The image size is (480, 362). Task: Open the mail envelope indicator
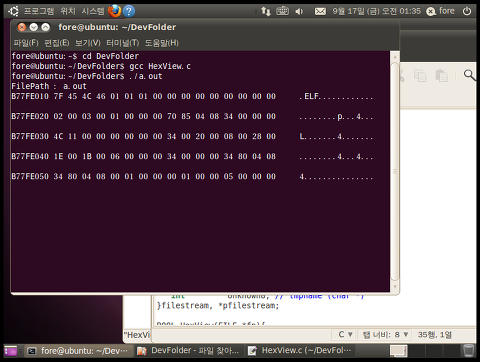click(x=320, y=11)
